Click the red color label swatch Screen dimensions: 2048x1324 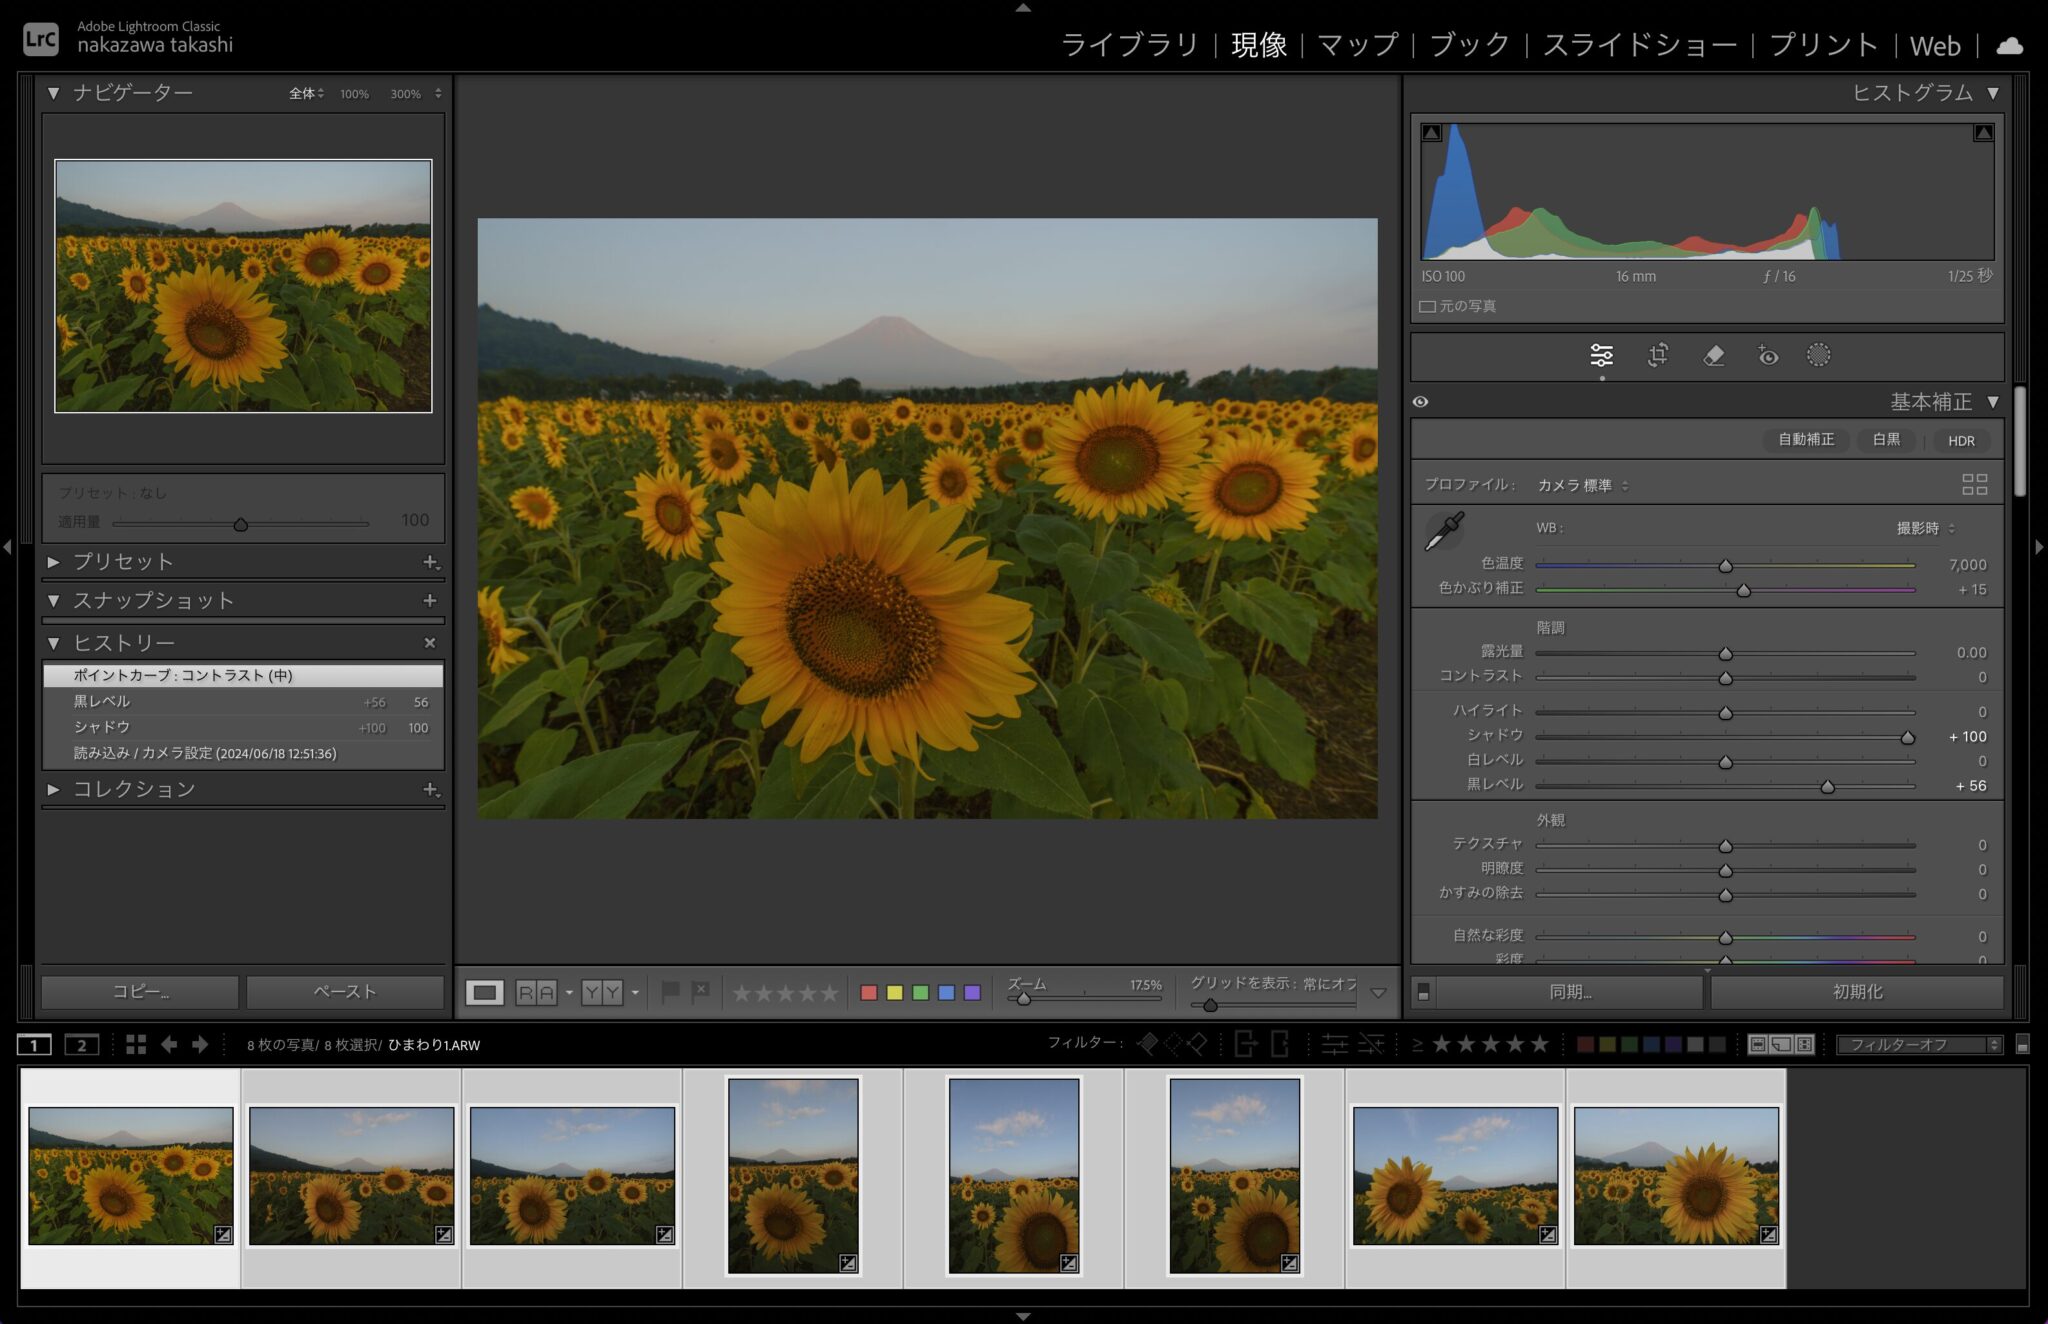868,992
